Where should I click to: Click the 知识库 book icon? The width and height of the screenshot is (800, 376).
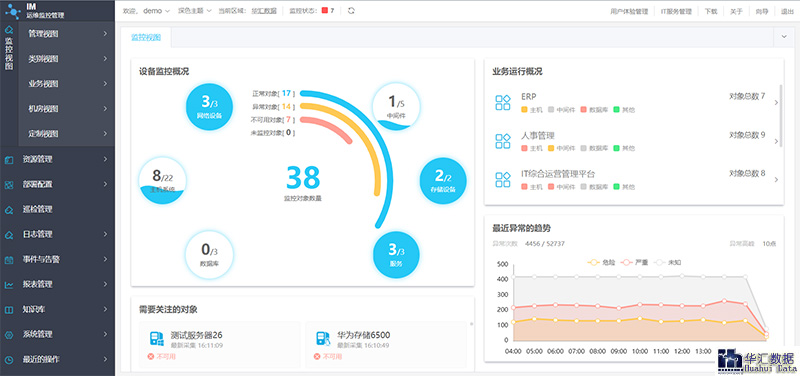9,310
